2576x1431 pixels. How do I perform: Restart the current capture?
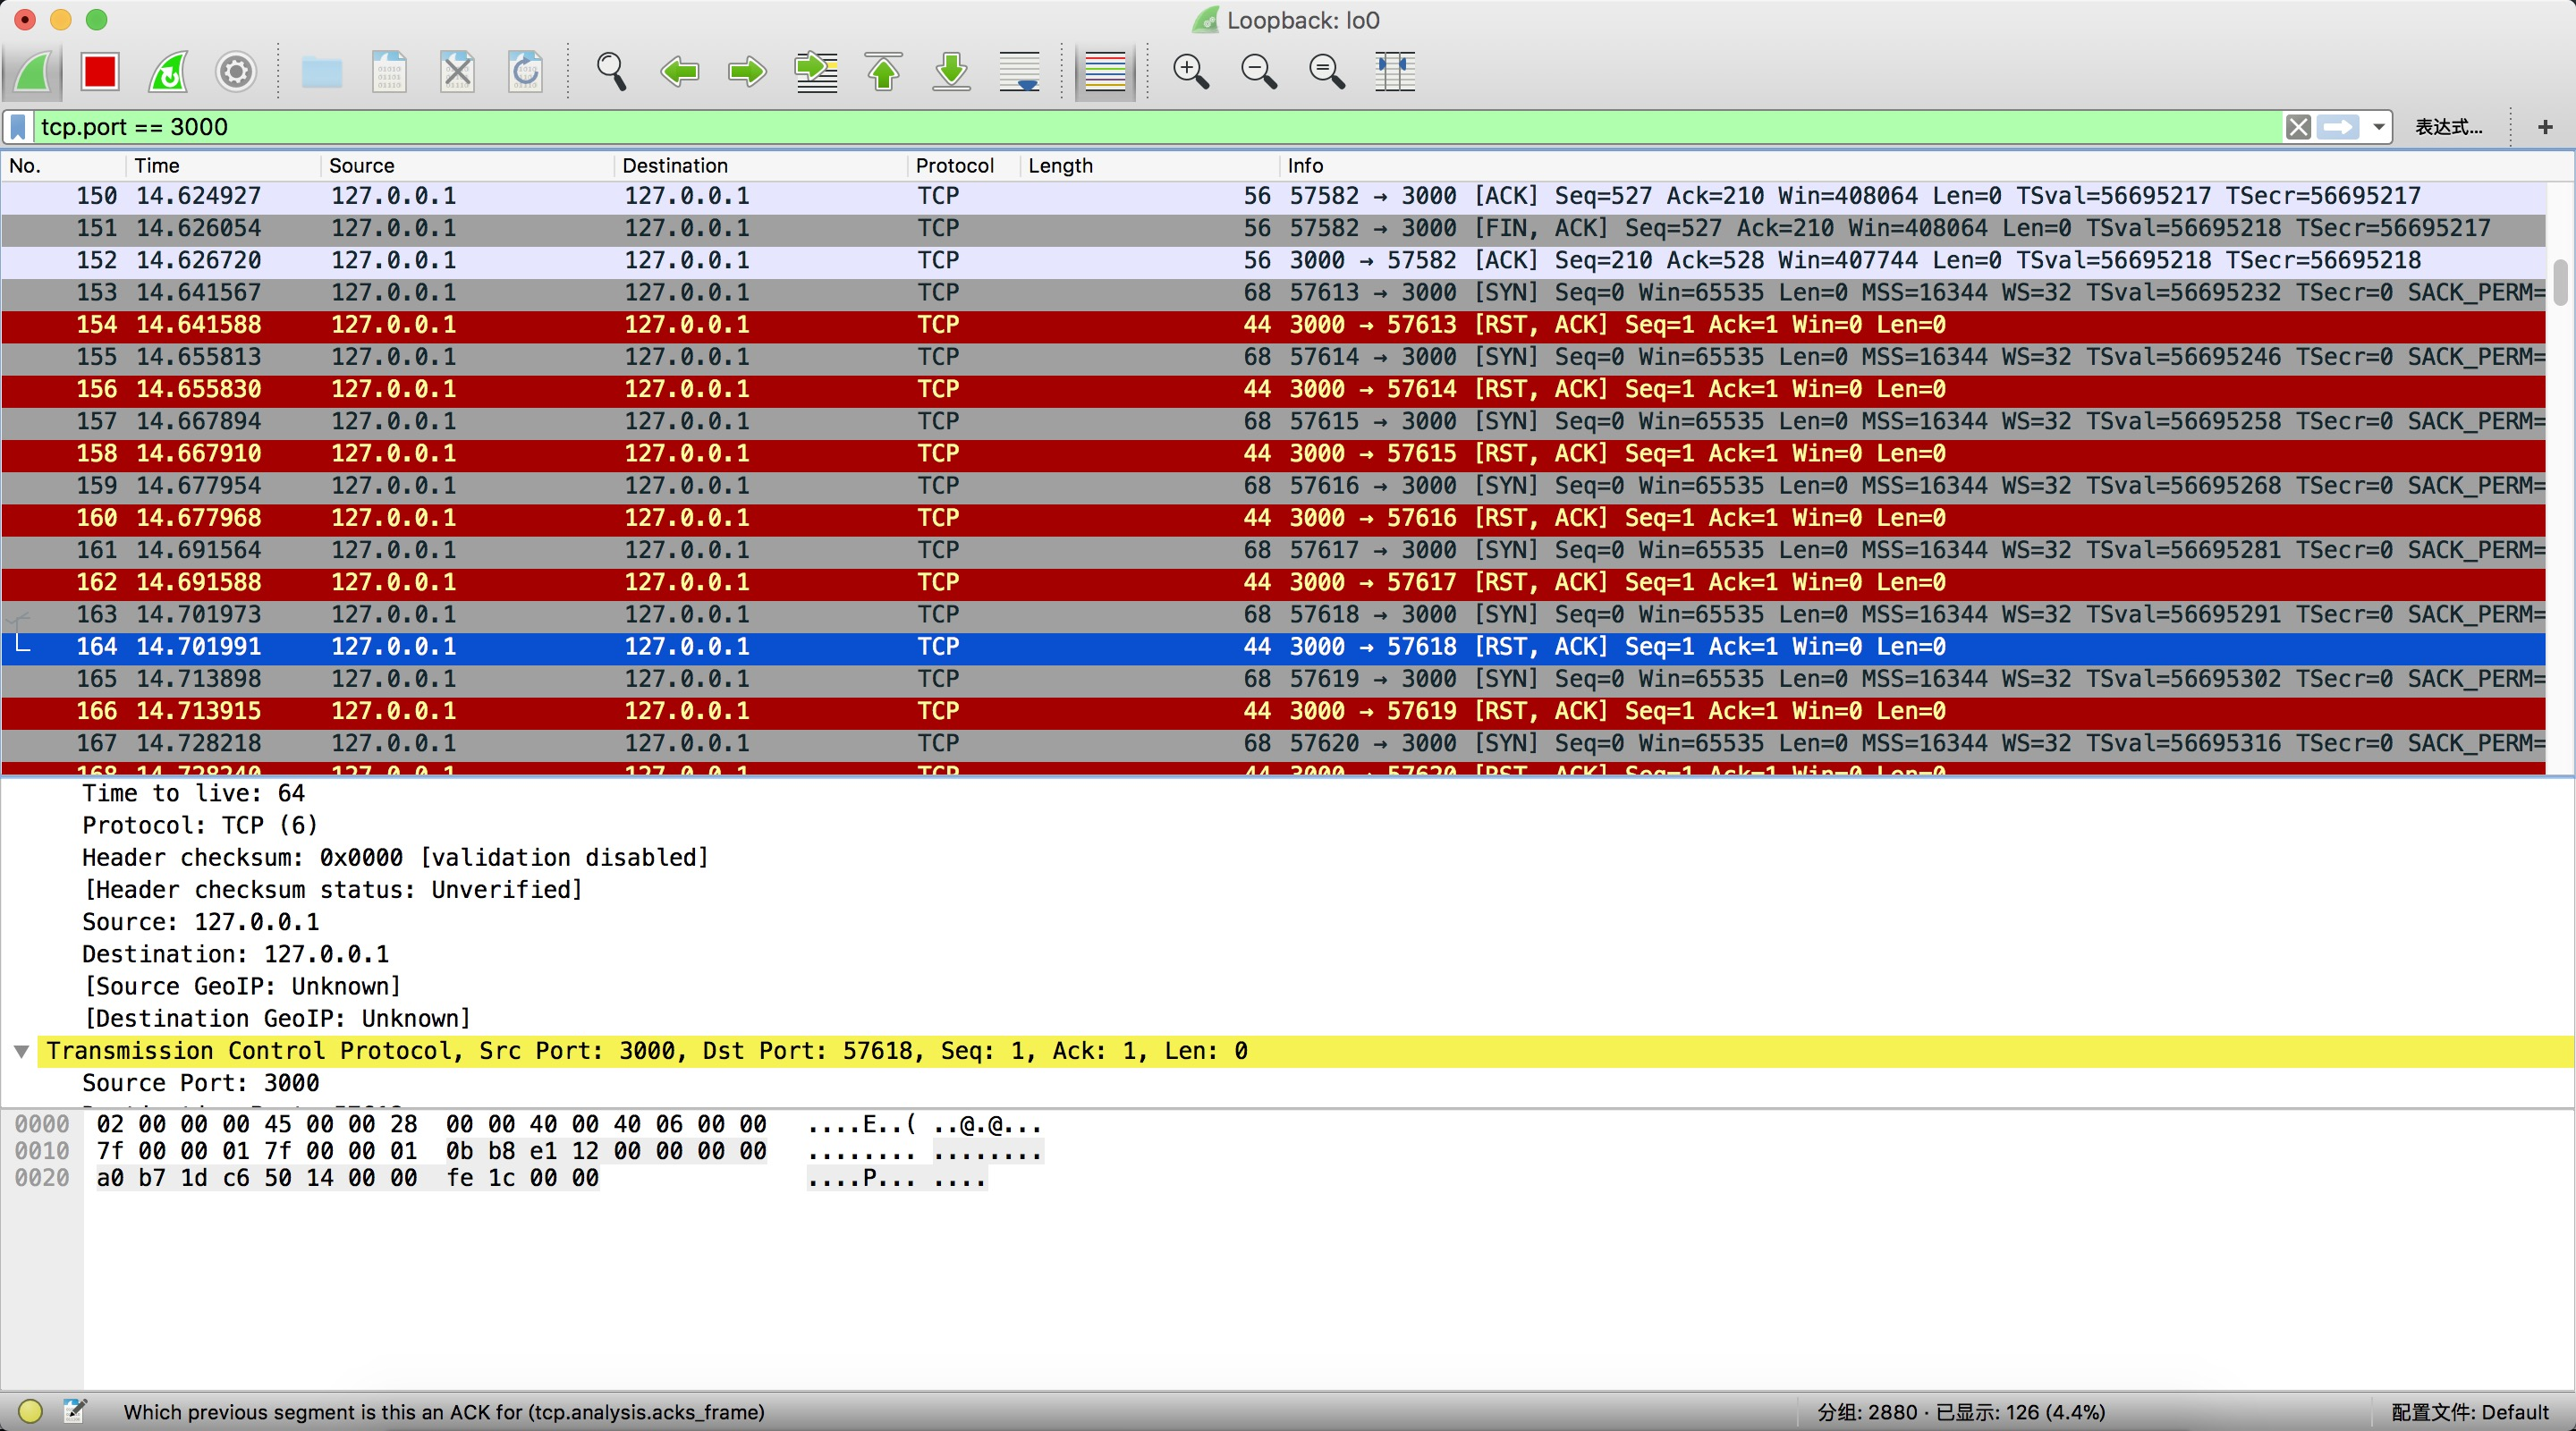(168, 72)
